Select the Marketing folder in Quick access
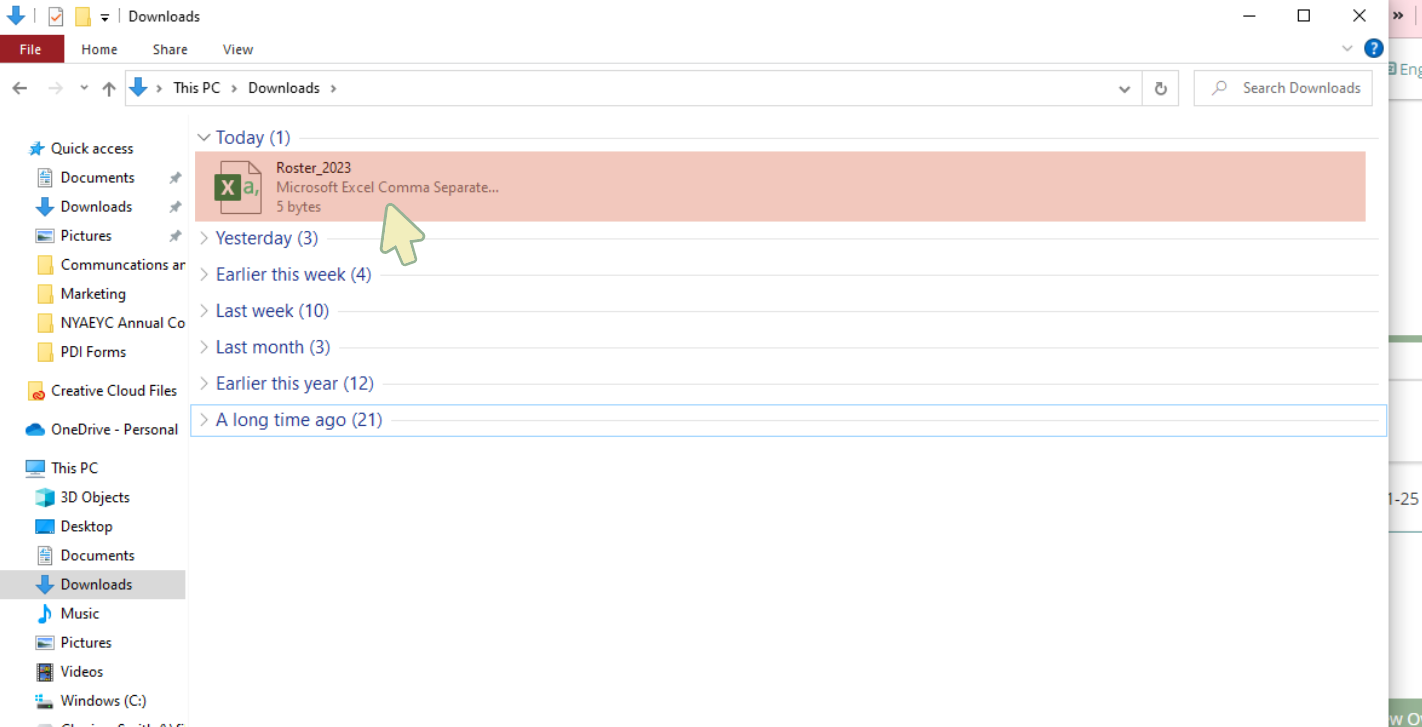The width and height of the screenshot is (1422, 727). 92,294
